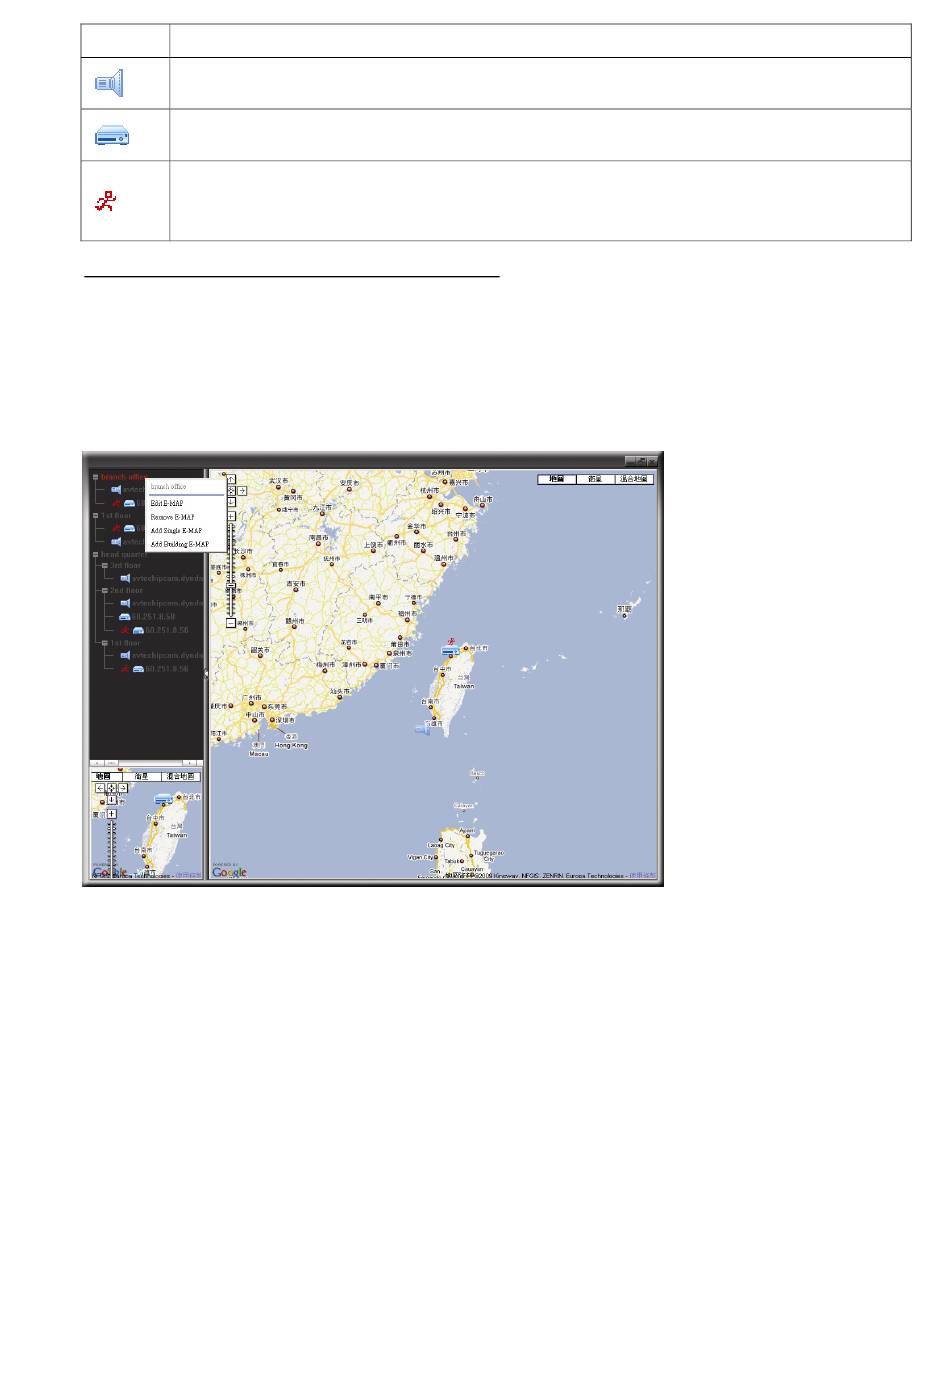Choose Add Building E-MAP menu entry
The image size is (950, 1380).
click(180, 544)
